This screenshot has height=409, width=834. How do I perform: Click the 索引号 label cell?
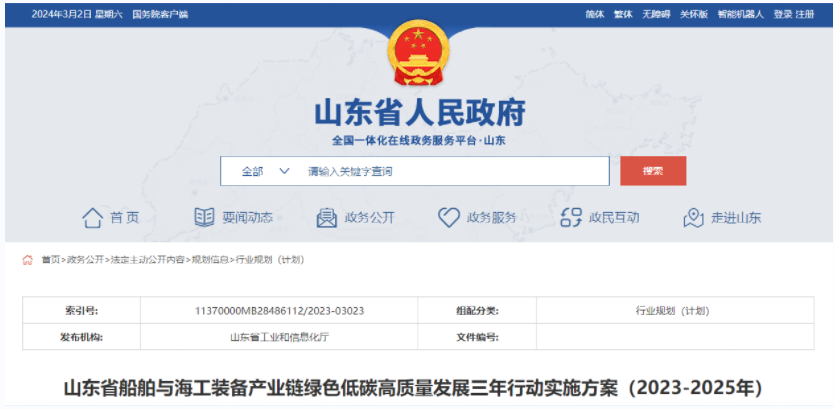click(81, 311)
